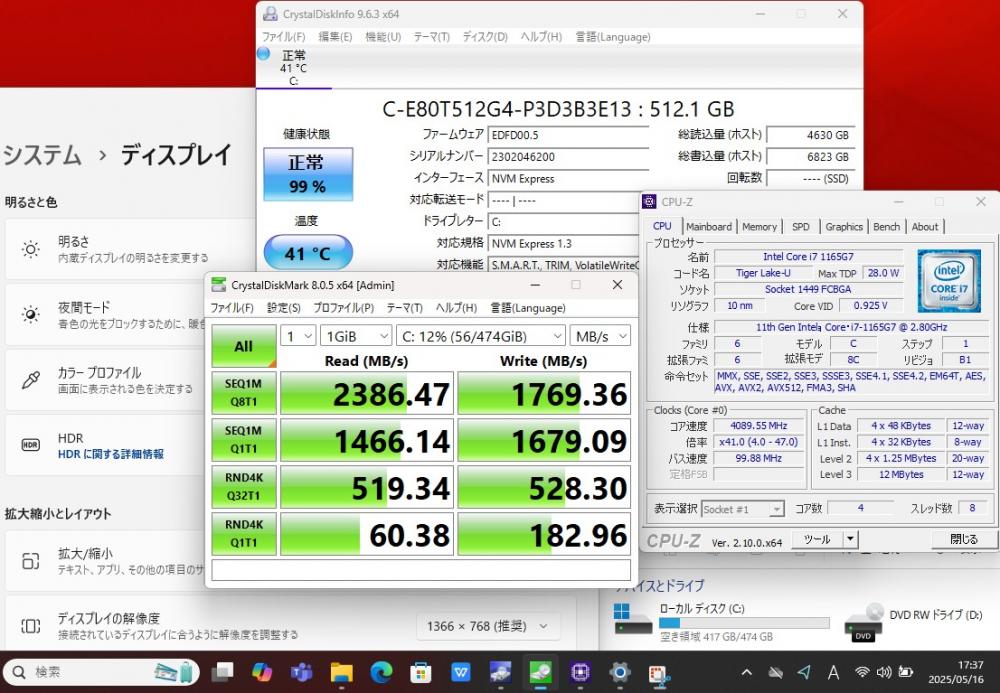This screenshot has height=693, width=1000.
Task: Click the CrystalDiskInfo title bar app icon
Action: (270, 13)
